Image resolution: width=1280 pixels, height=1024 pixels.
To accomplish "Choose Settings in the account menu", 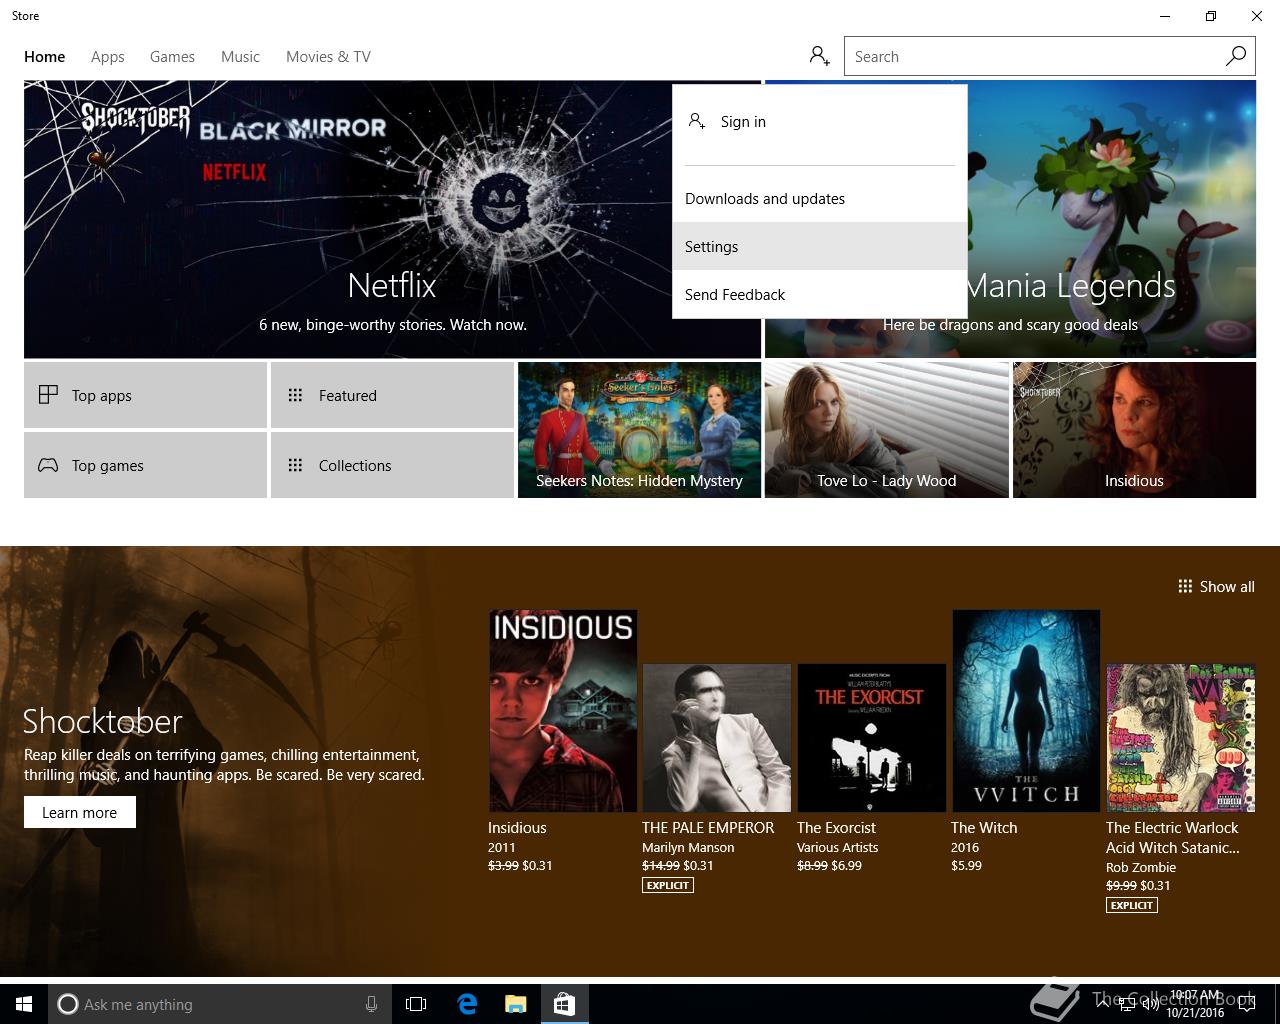I will pyautogui.click(x=820, y=246).
